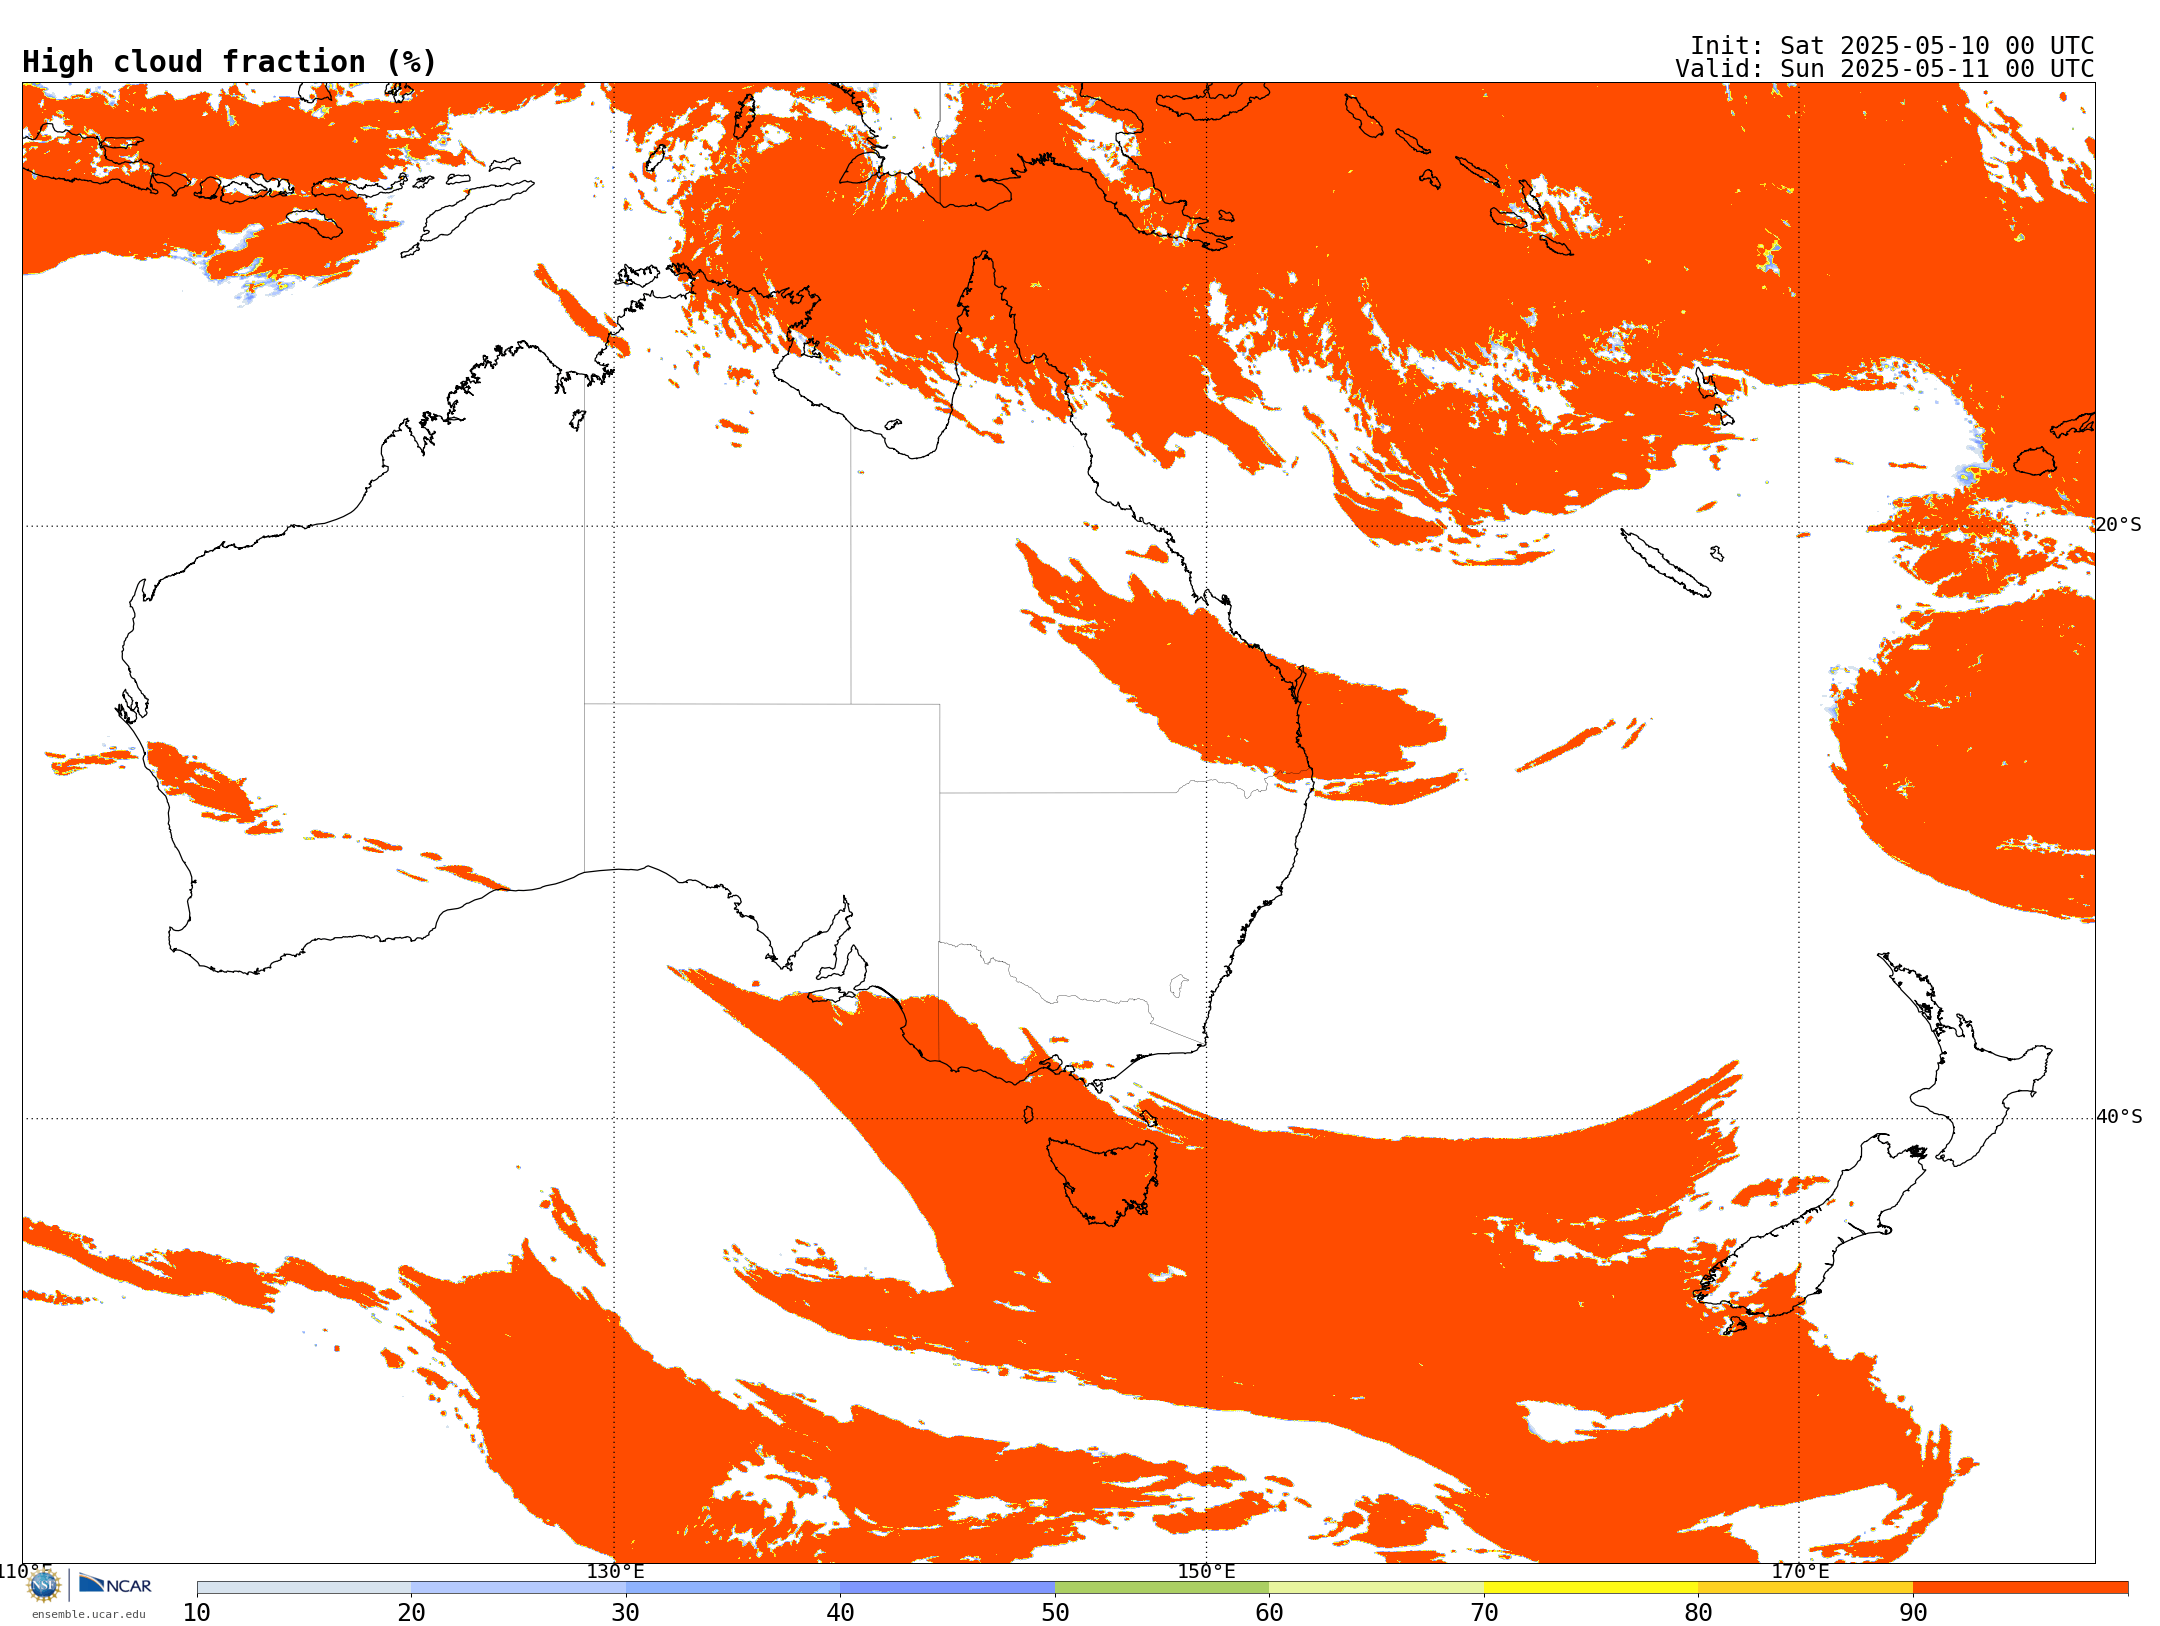
Task: Click the 'Valid: Sun 2025-05-11 00 UTC' text
Action: coord(1885,69)
